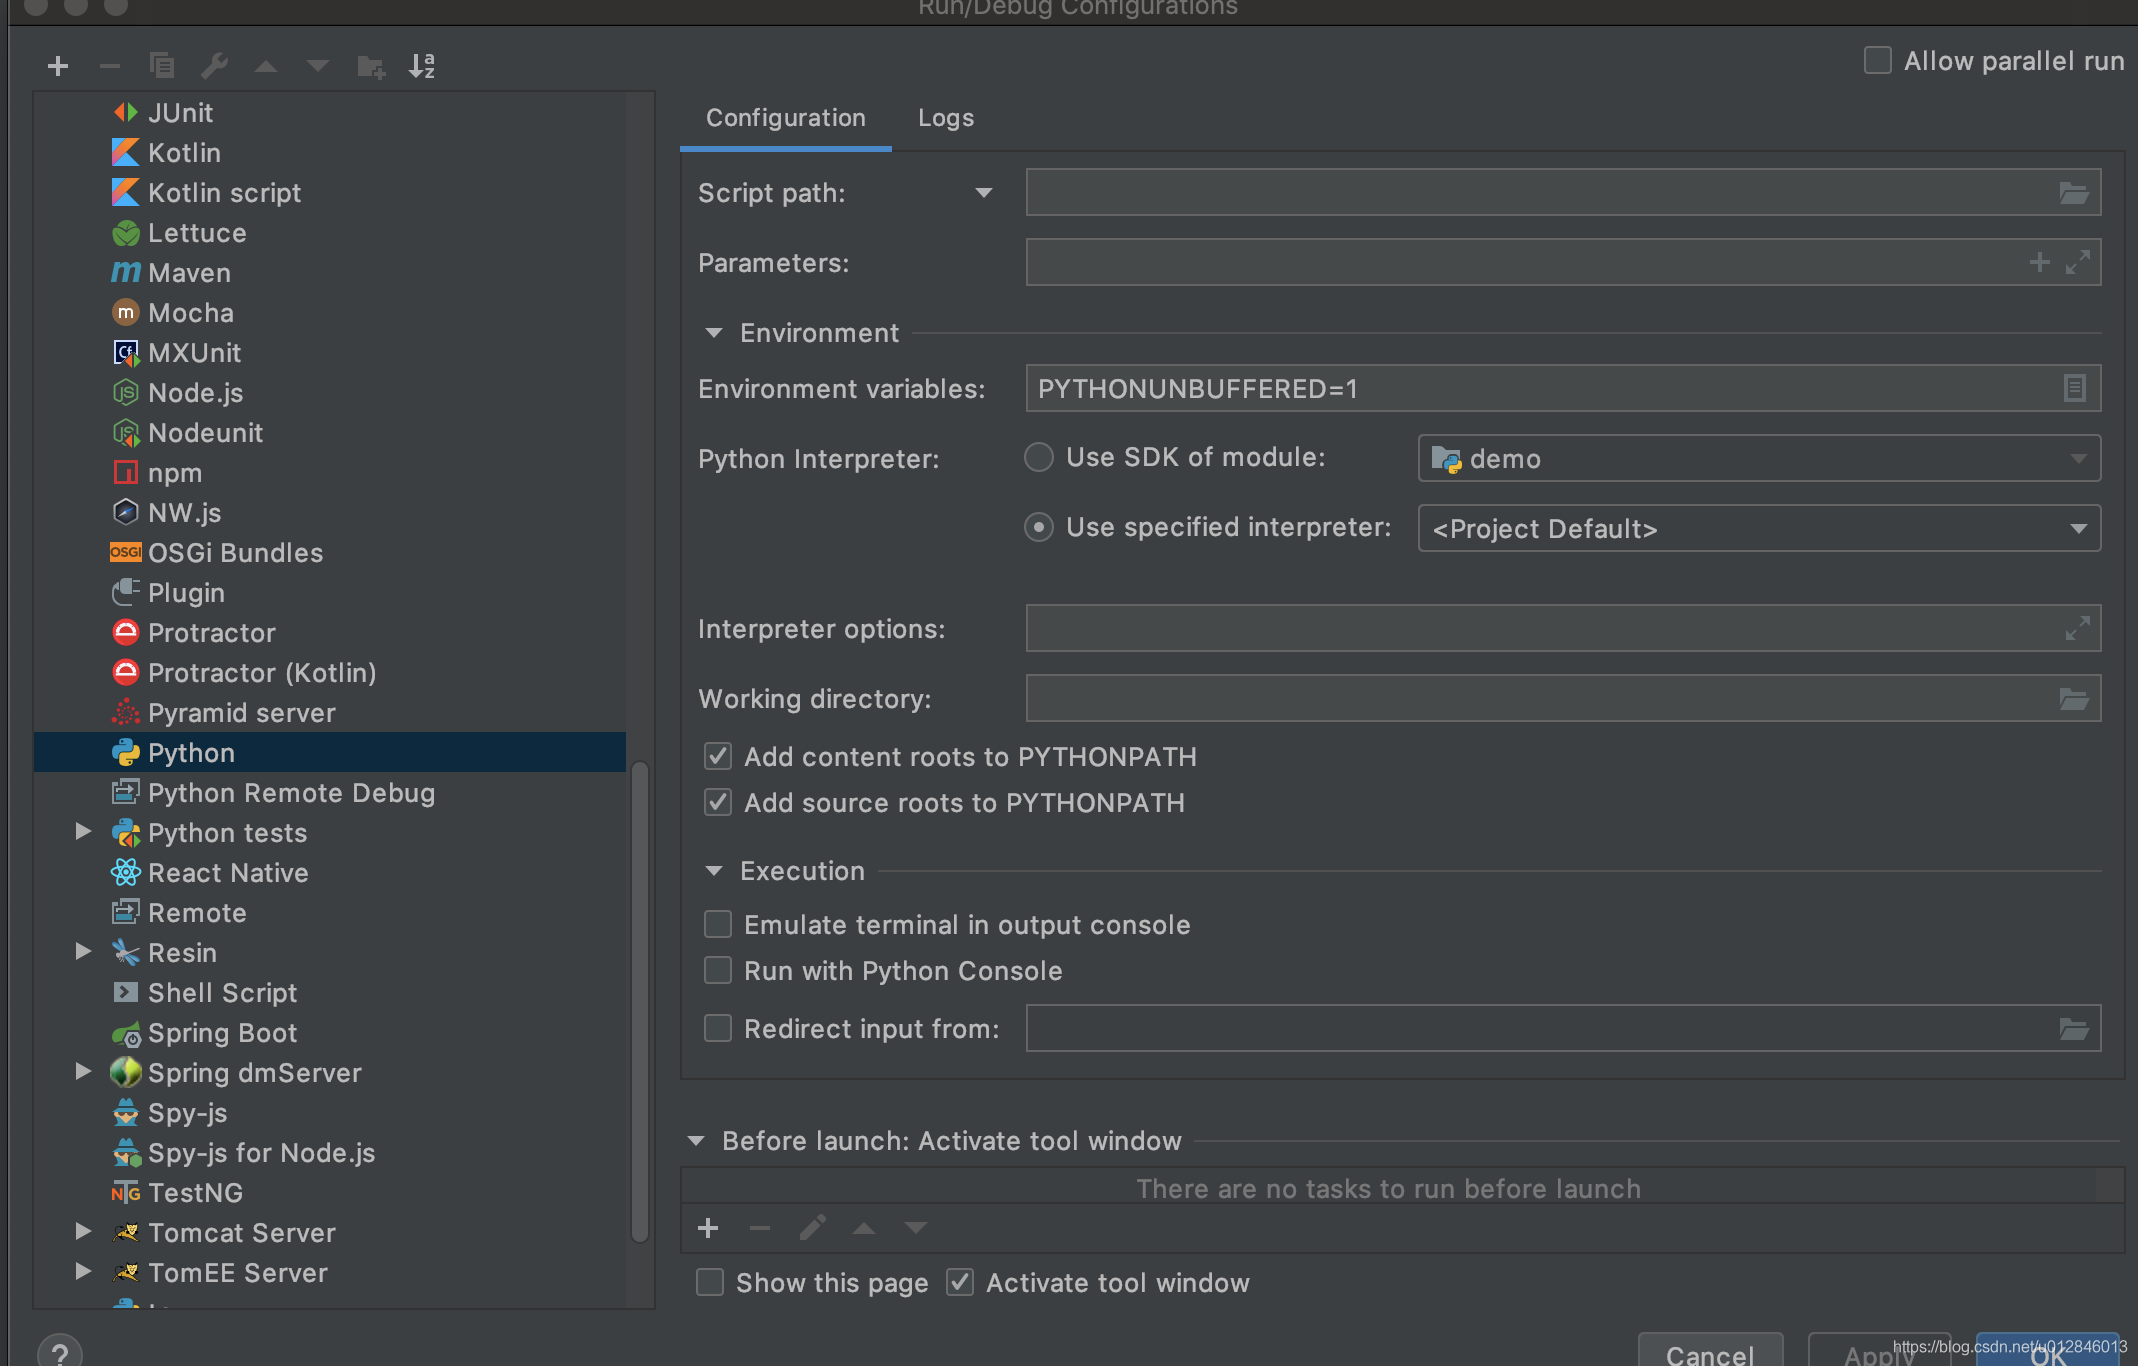The width and height of the screenshot is (2138, 1366).
Task: Remove before launch task minus icon
Action: coord(760,1228)
